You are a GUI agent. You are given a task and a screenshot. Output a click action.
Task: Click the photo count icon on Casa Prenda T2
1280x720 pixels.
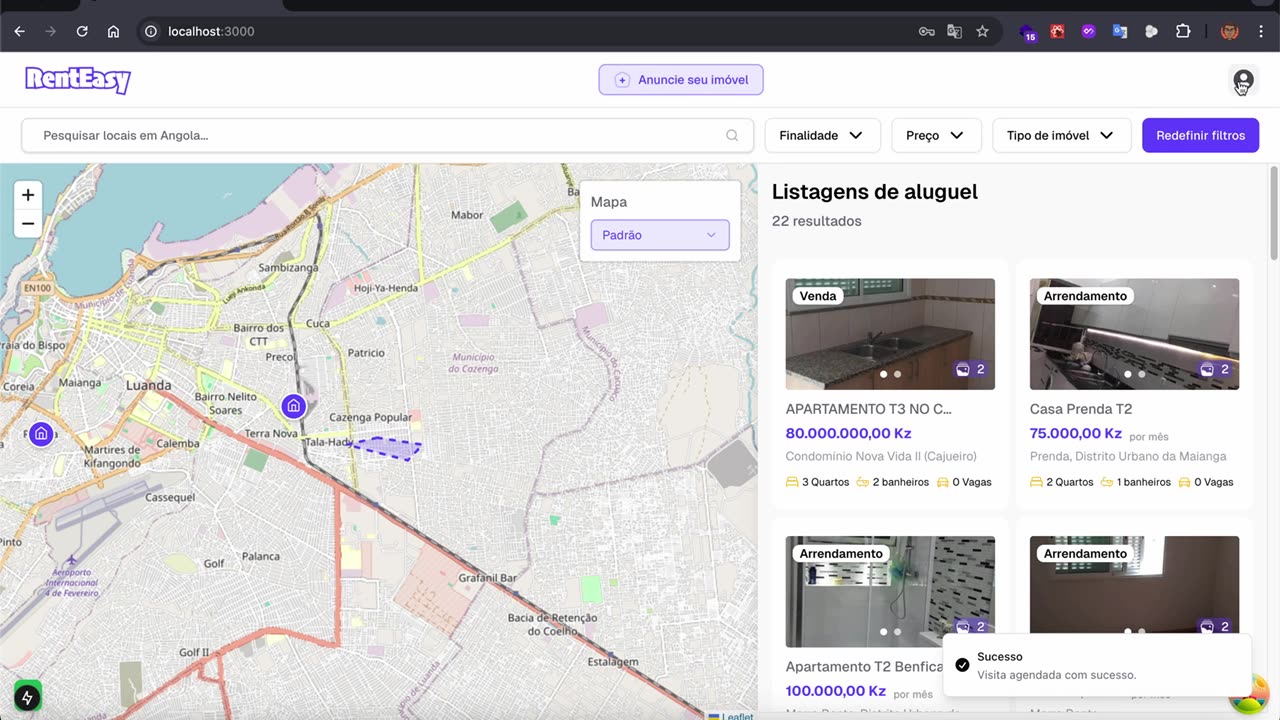pyautogui.click(x=1207, y=369)
